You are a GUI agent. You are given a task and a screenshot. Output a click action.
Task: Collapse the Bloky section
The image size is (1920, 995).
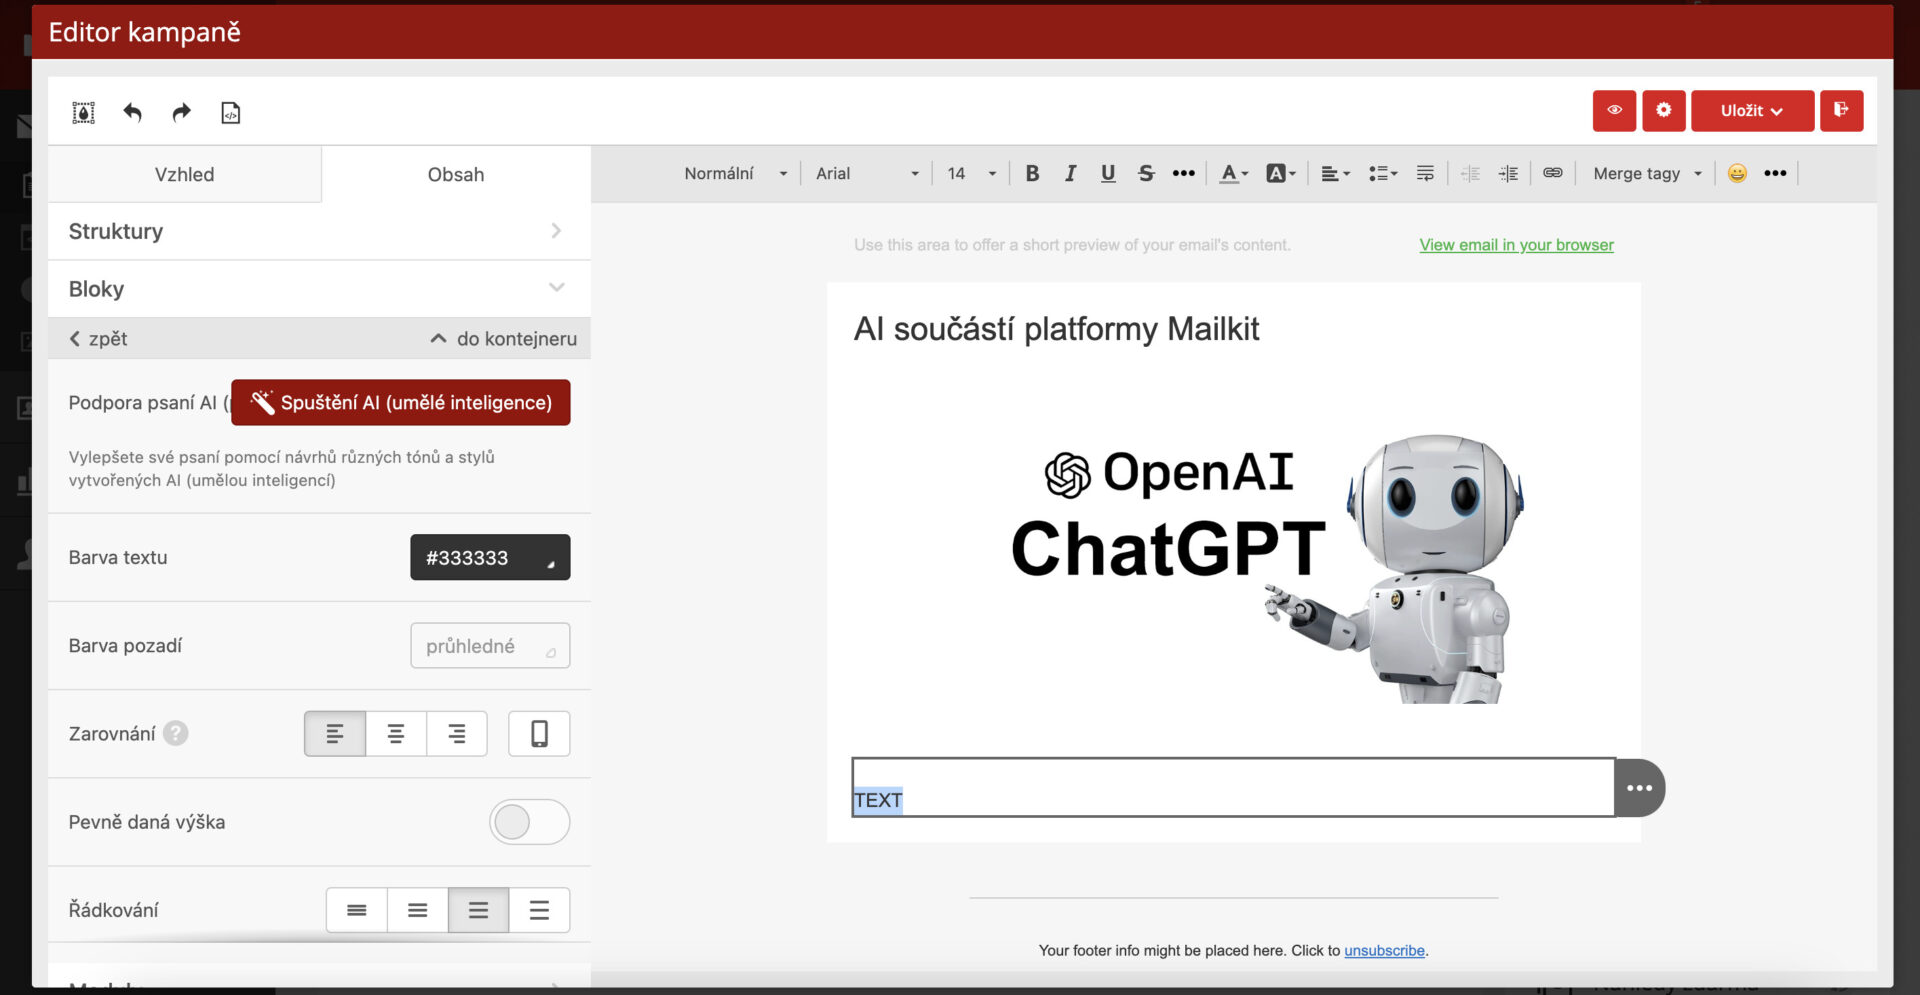coord(319,289)
